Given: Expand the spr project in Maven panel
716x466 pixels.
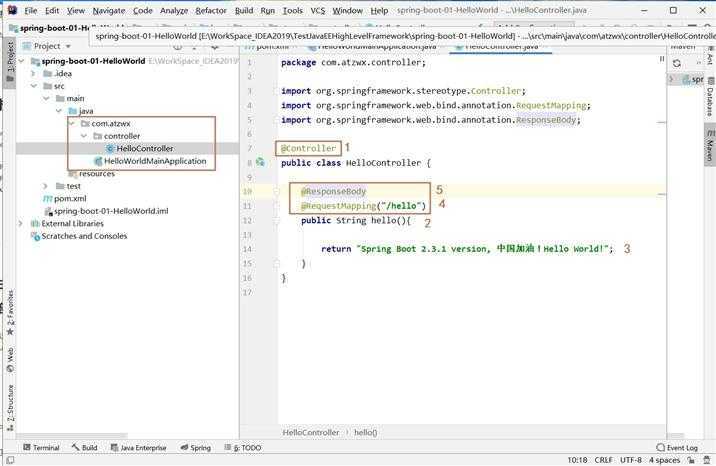Looking at the screenshot, I should pos(671,79).
